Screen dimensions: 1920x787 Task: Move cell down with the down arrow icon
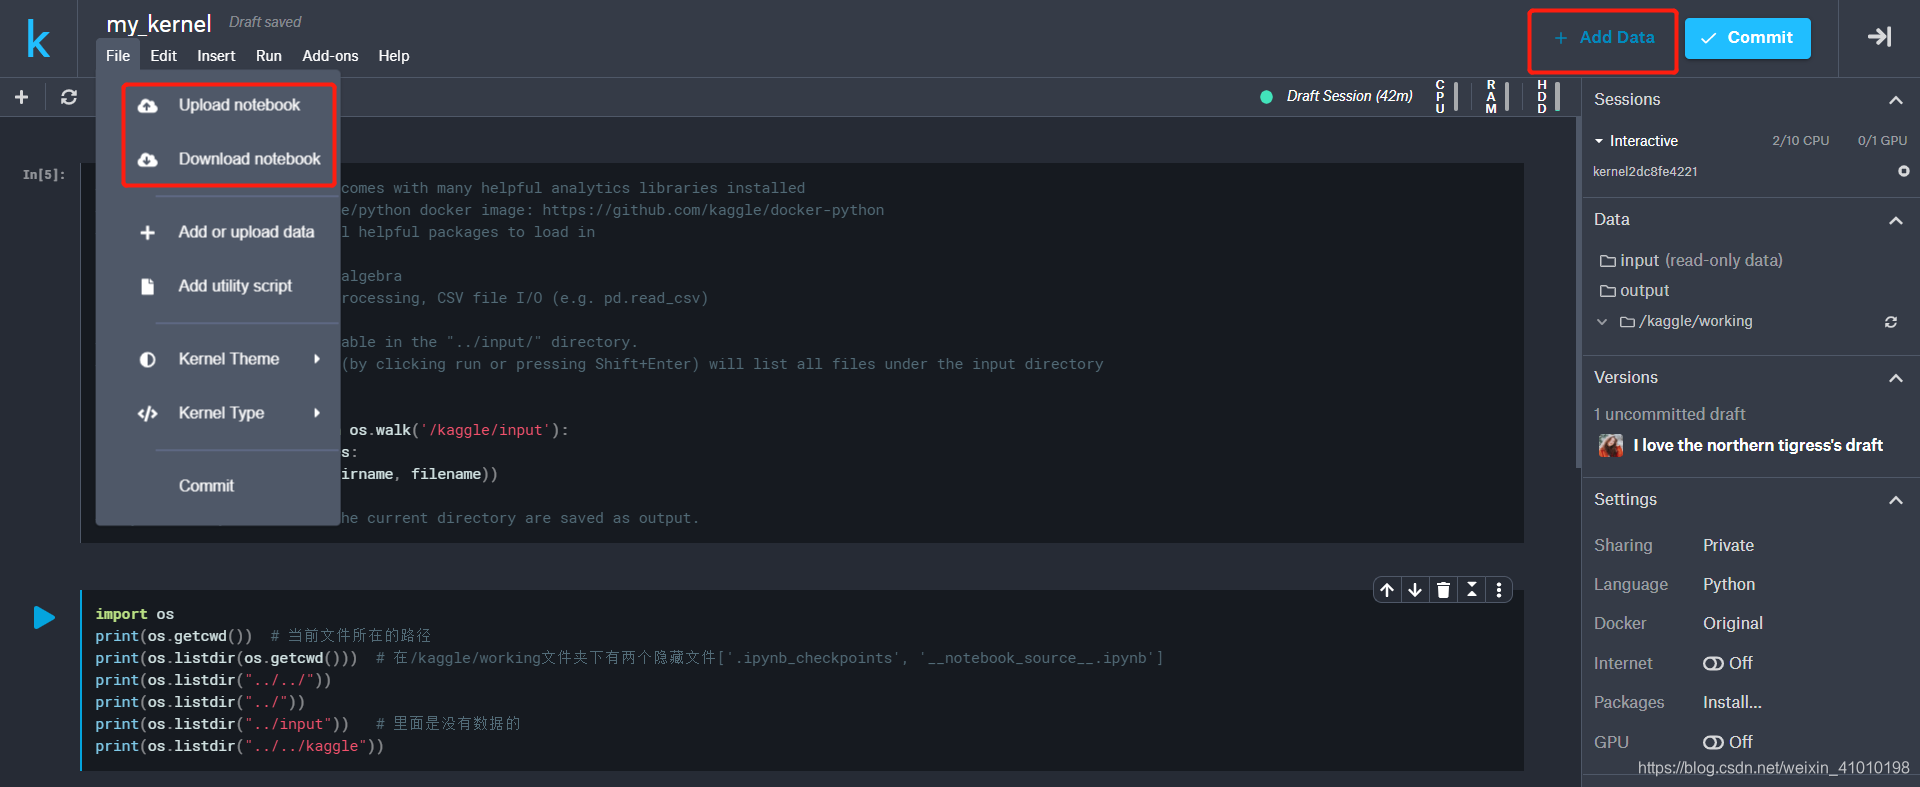tap(1415, 590)
